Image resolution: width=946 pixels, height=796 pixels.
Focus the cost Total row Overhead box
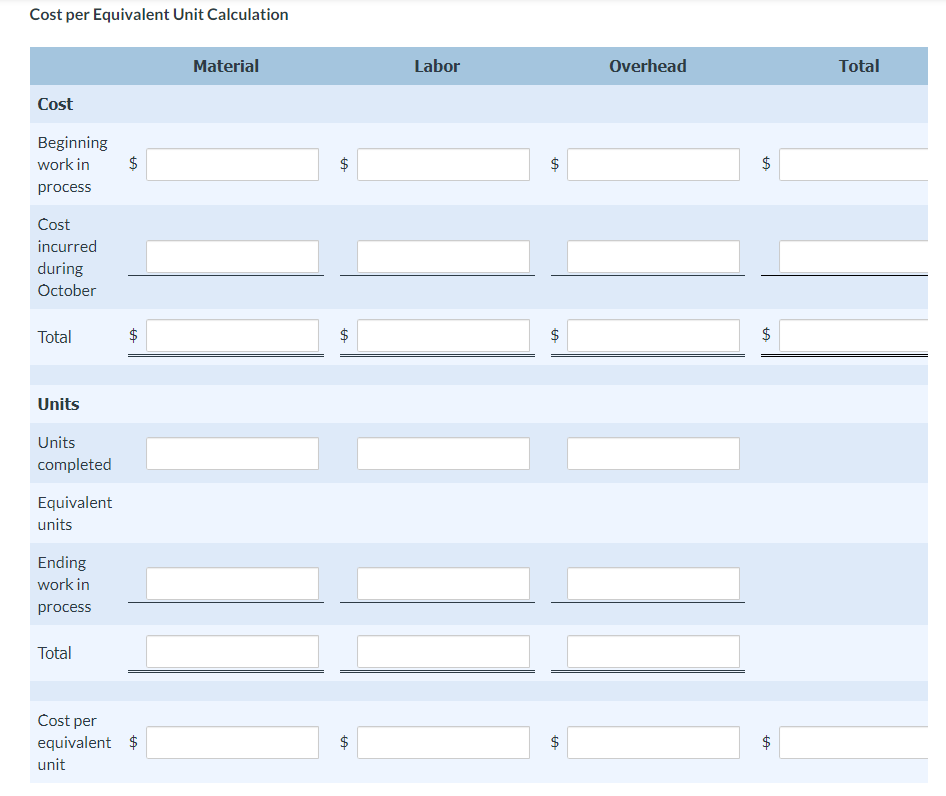(653, 336)
